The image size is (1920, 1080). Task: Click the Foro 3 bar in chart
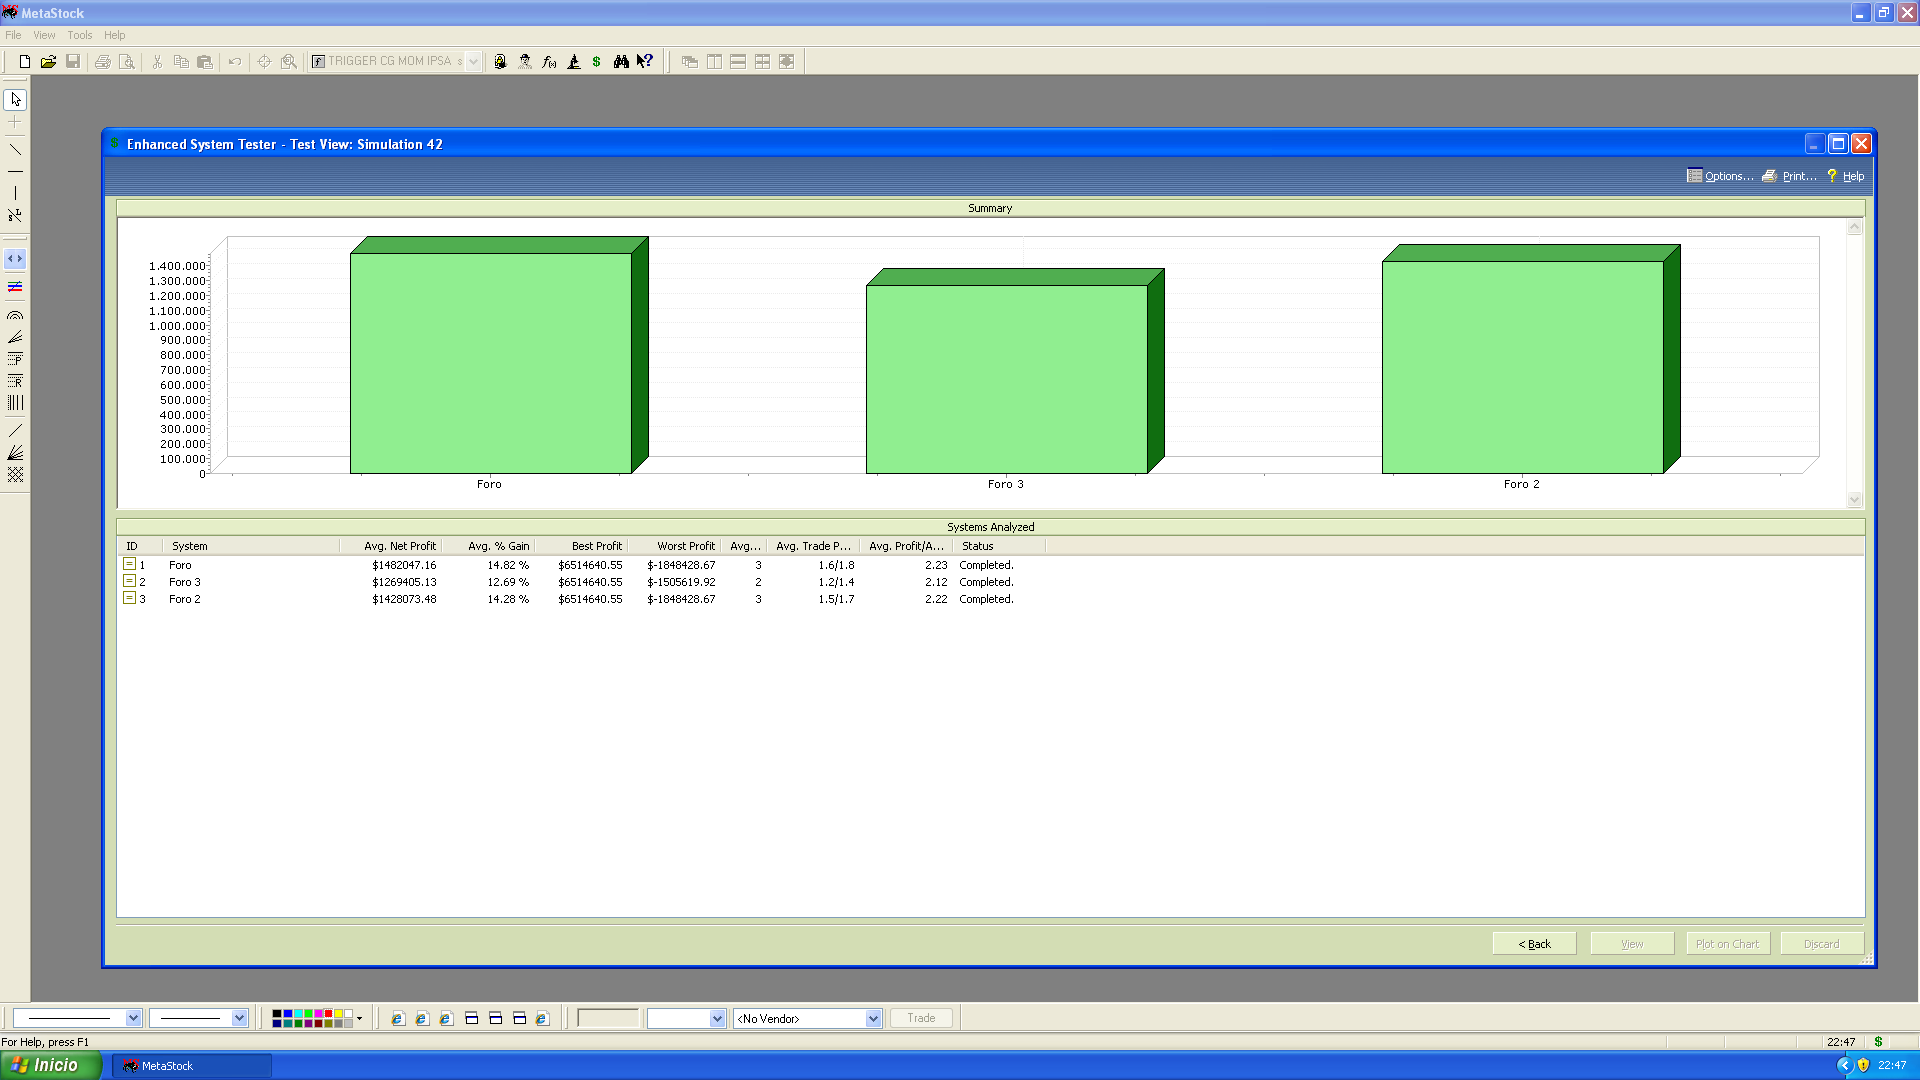pos(1007,379)
